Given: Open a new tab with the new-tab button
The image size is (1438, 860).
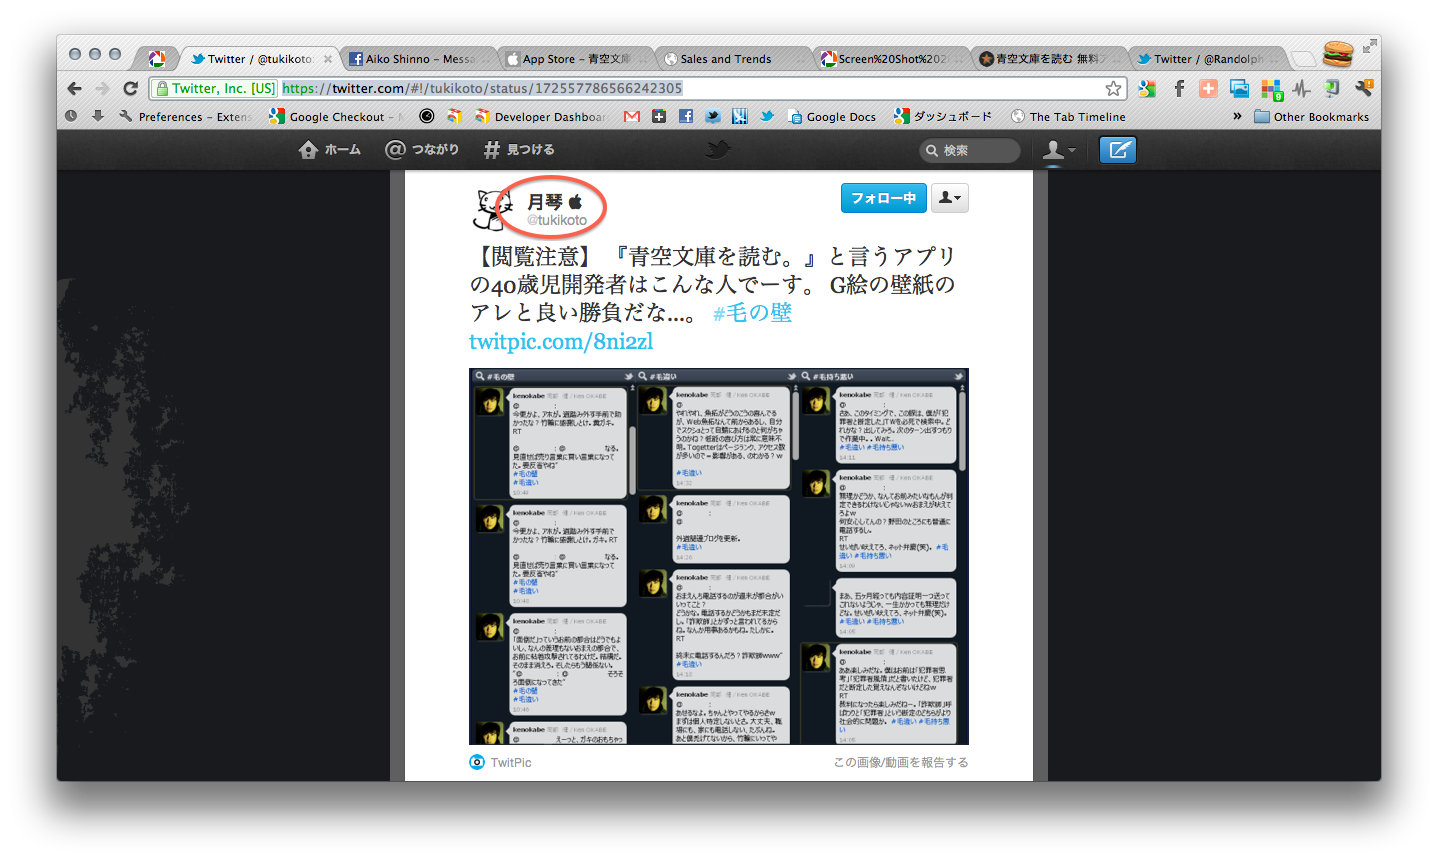Looking at the screenshot, I should pyautogui.click(x=1303, y=58).
